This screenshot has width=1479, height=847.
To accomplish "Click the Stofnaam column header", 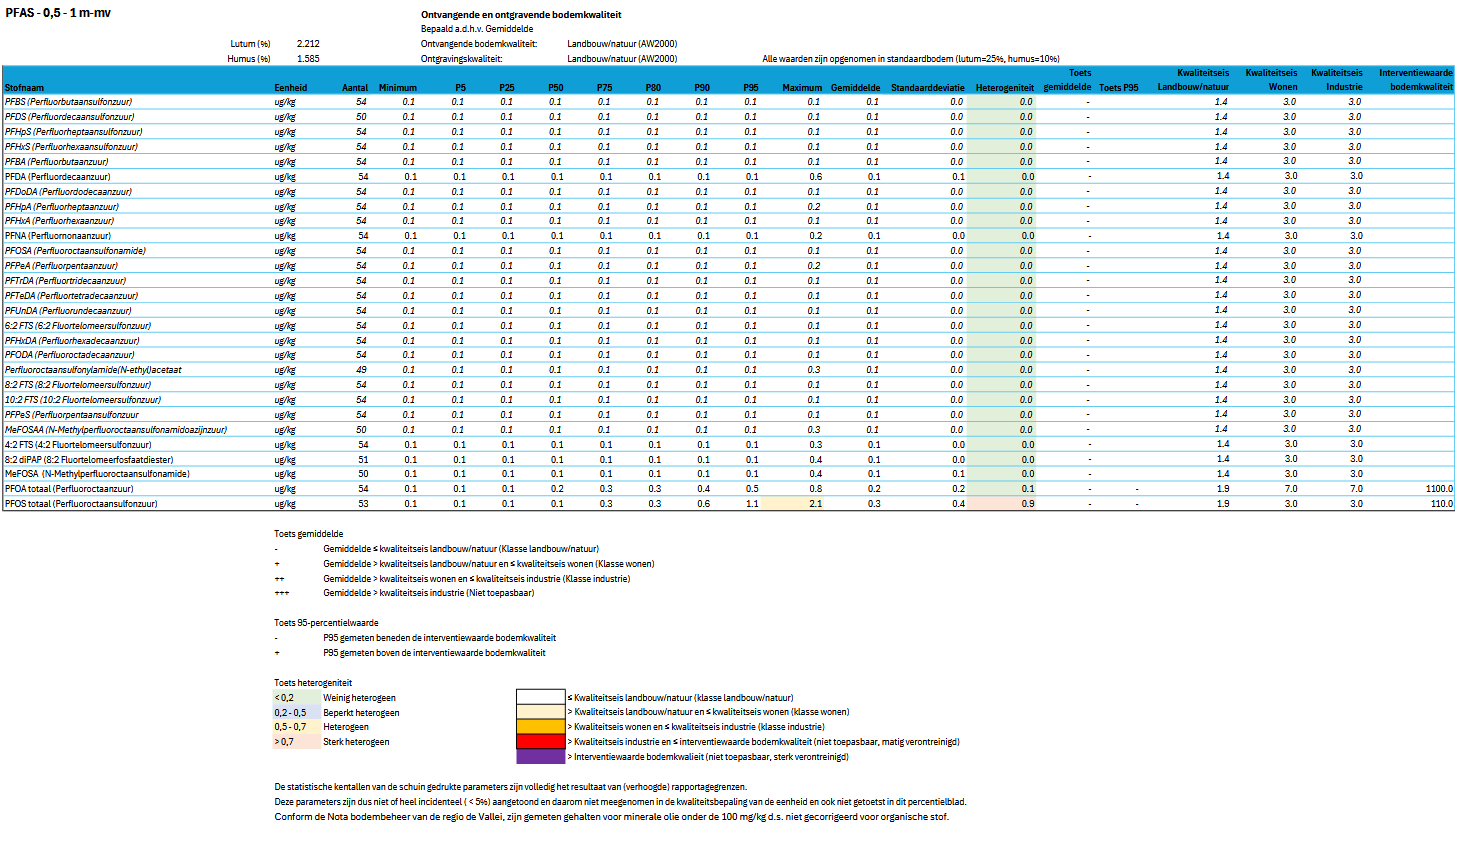I will coord(24,88).
